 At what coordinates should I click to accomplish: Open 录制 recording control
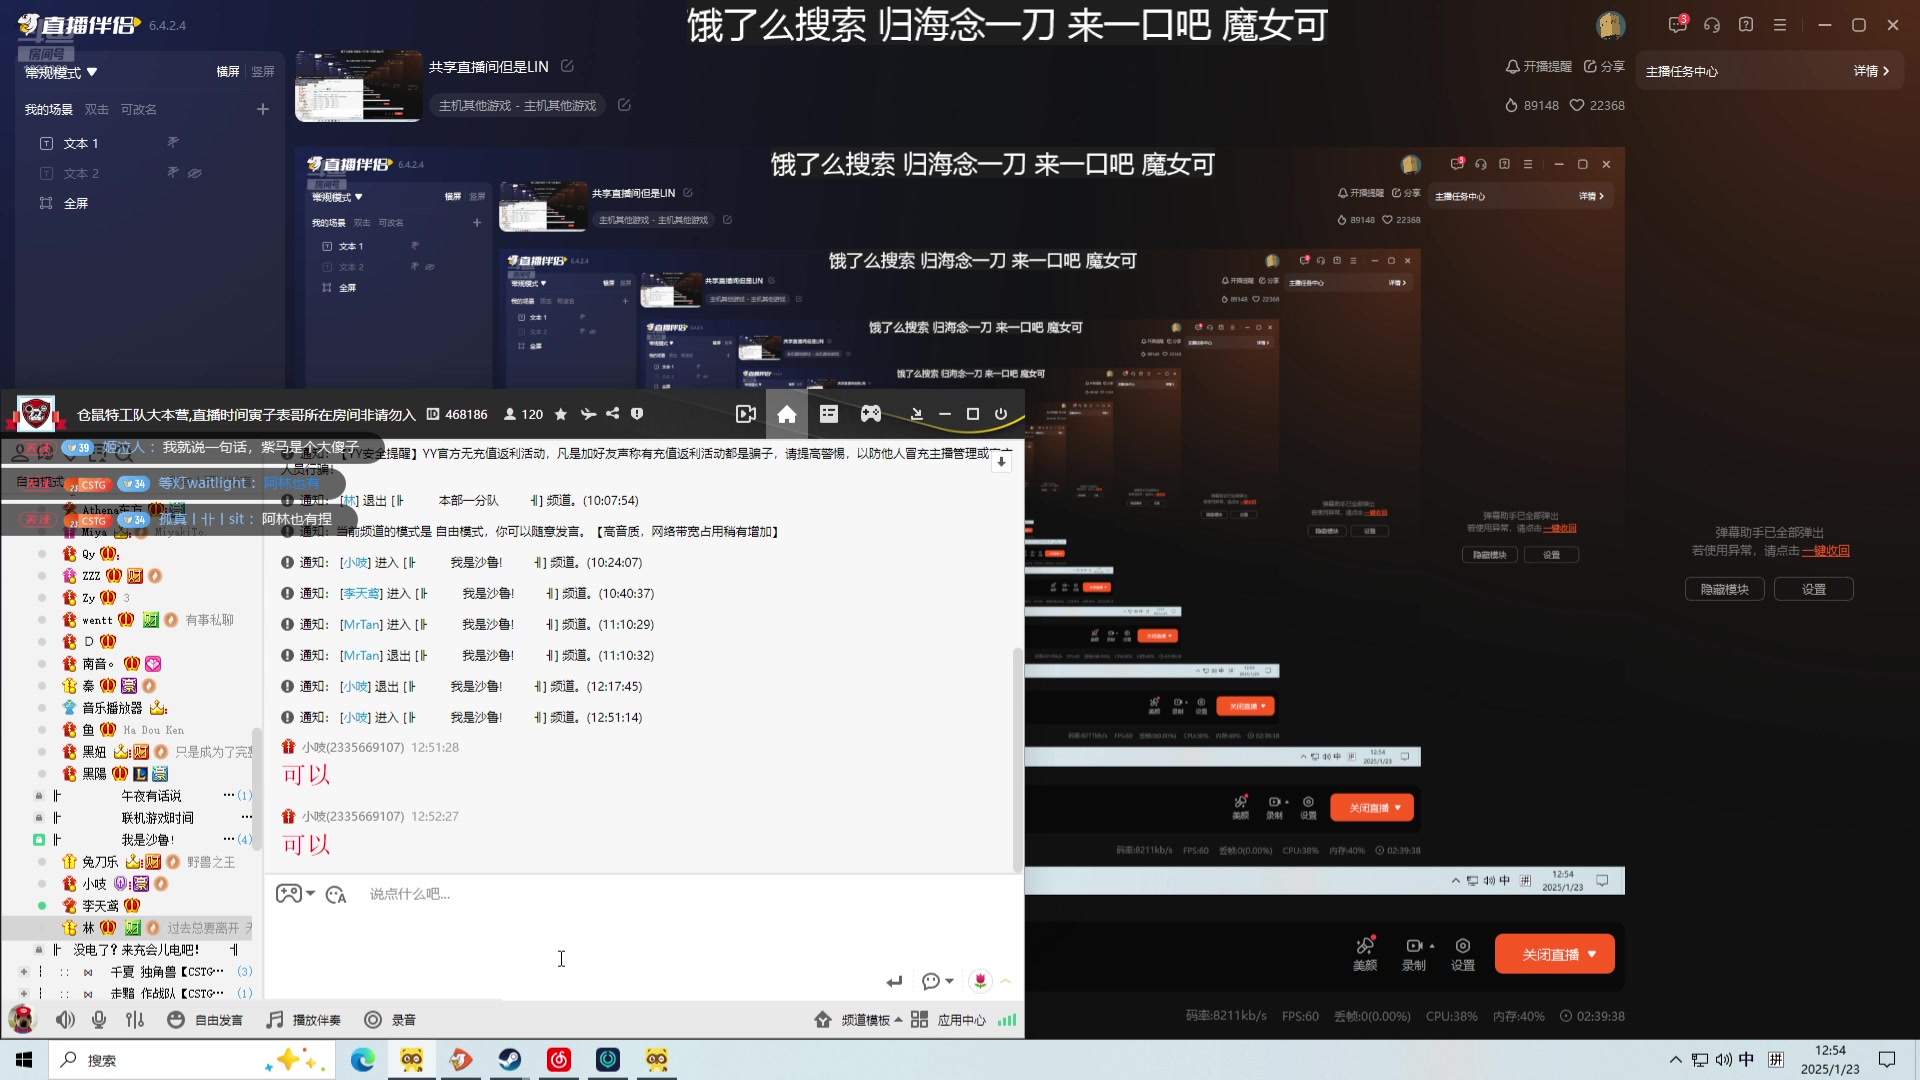1414,953
